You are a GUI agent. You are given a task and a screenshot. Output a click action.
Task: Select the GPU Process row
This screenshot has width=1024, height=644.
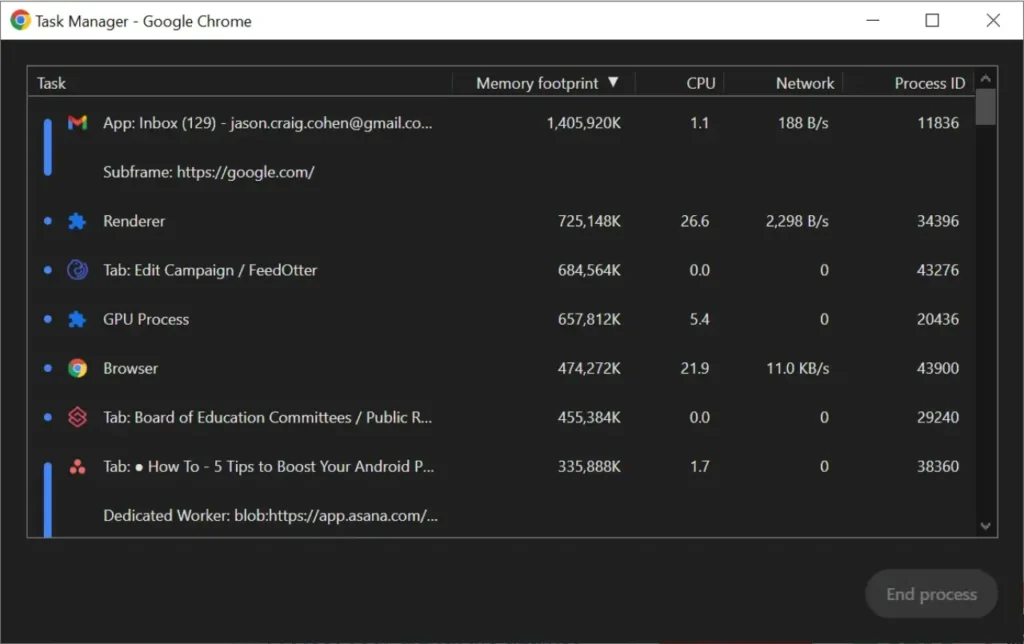point(502,319)
